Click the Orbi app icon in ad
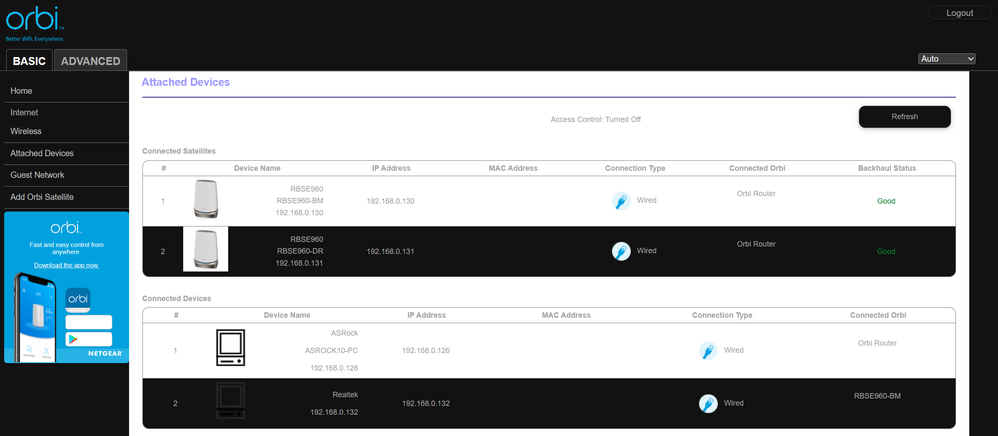 click(x=78, y=300)
